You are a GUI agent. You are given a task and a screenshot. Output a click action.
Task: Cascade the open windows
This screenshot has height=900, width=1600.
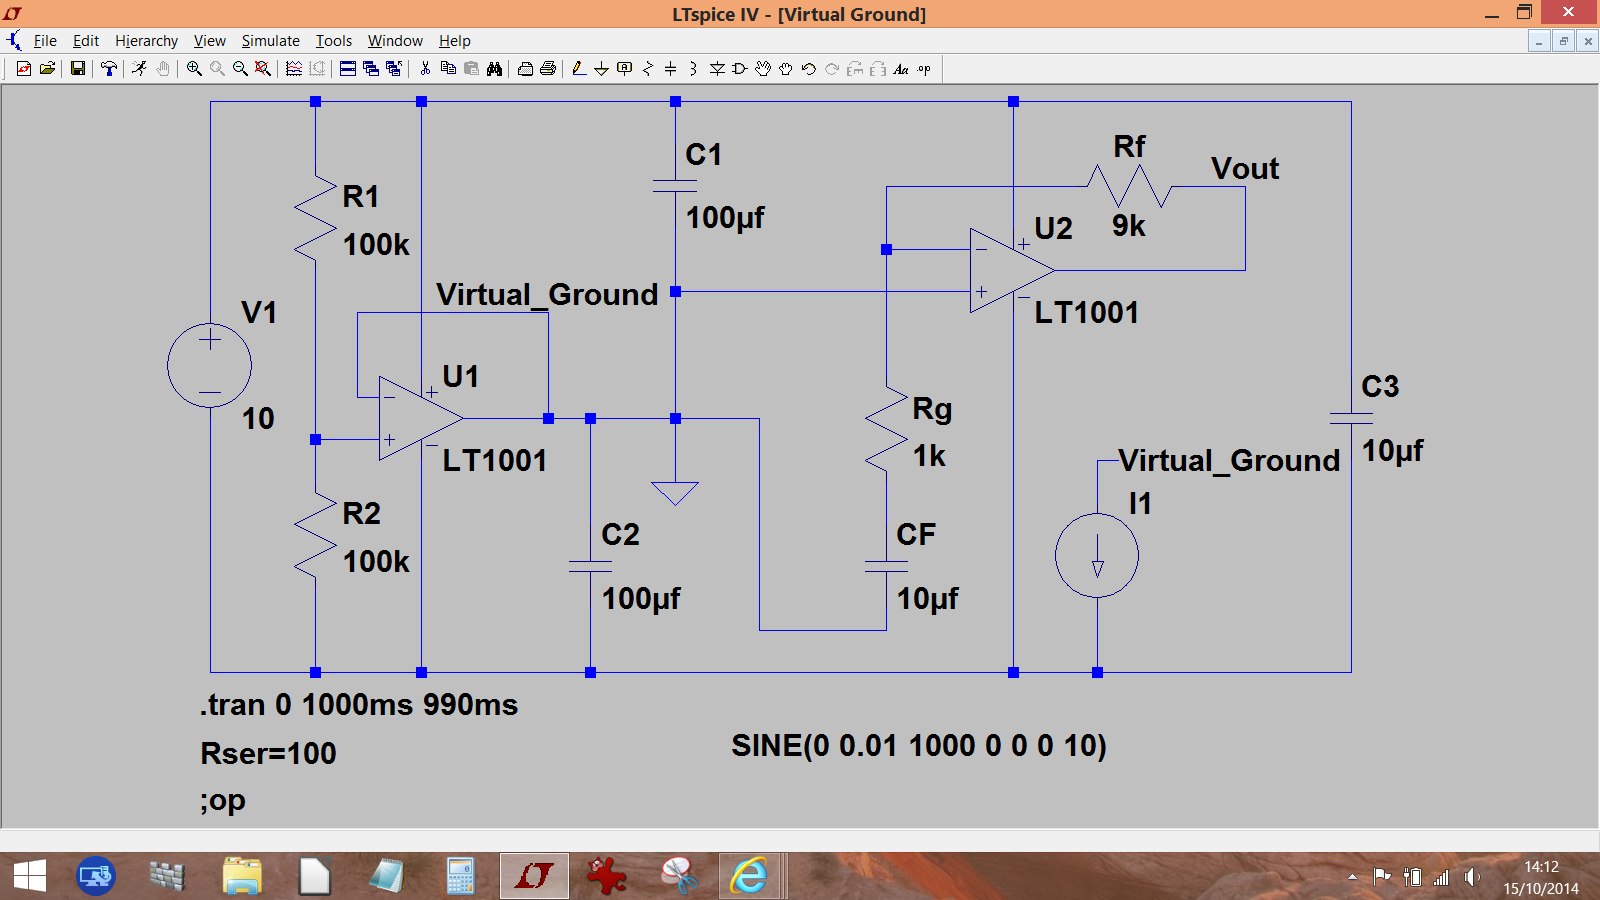tap(370, 69)
